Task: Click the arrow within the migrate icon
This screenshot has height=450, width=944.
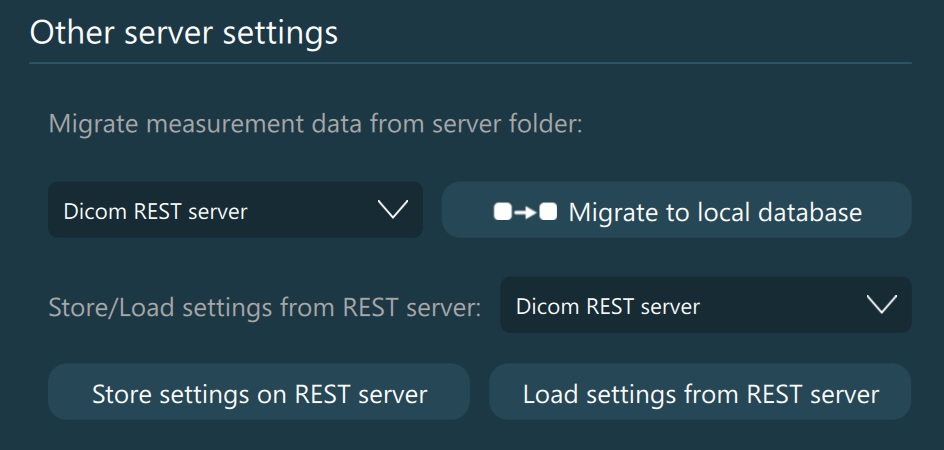Action: pos(525,212)
